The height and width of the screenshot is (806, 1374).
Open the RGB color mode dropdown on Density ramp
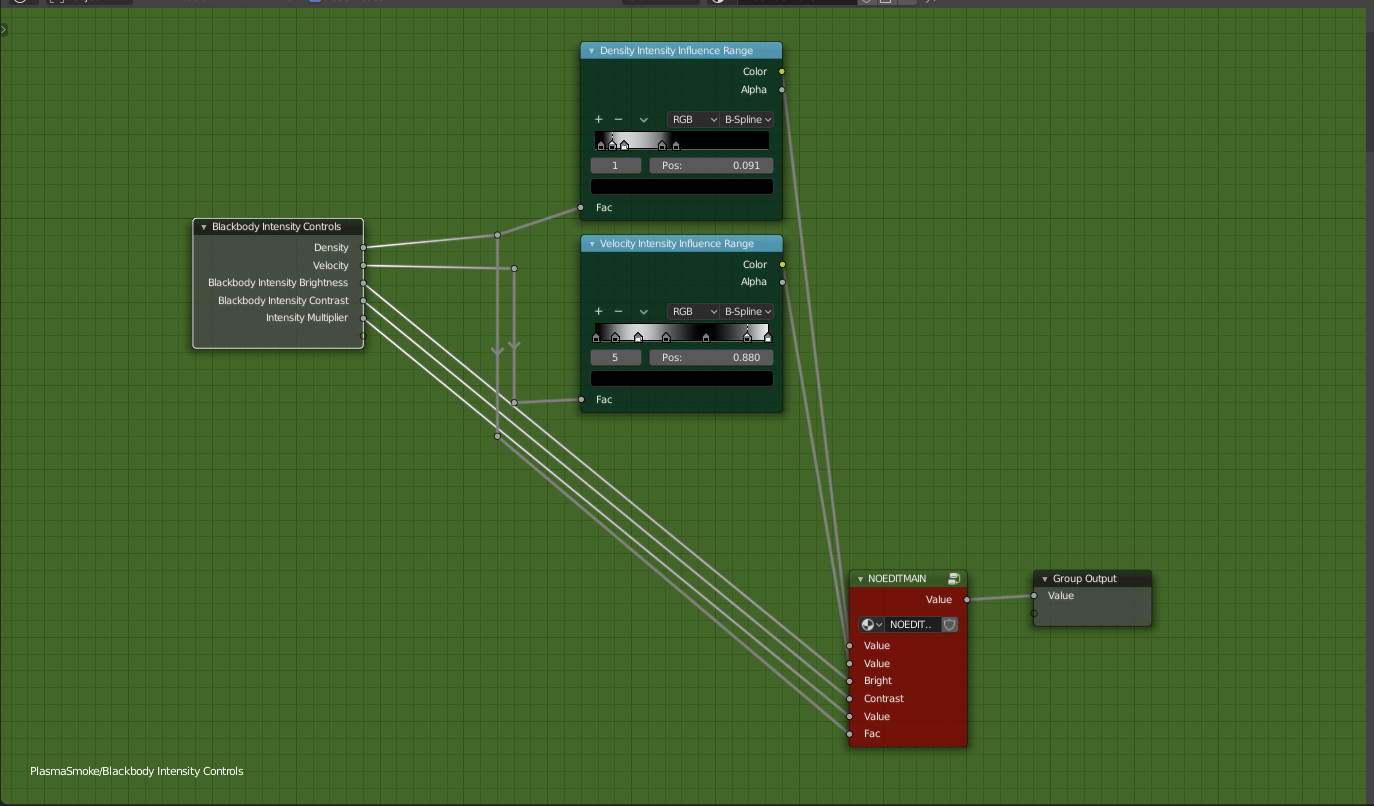pyautogui.click(x=693, y=119)
